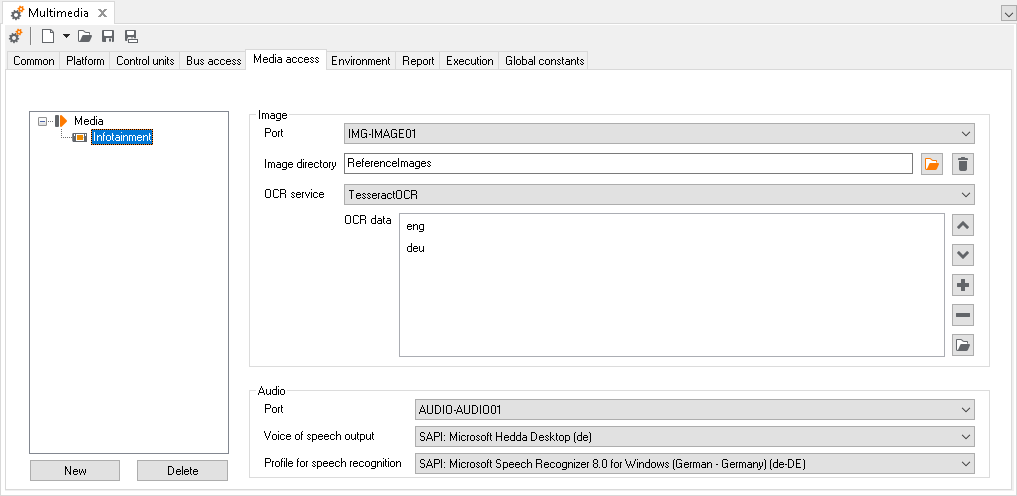Image resolution: width=1017 pixels, height=496 pixels.
Task: Click the orange Media node icon
Action: 61,121
